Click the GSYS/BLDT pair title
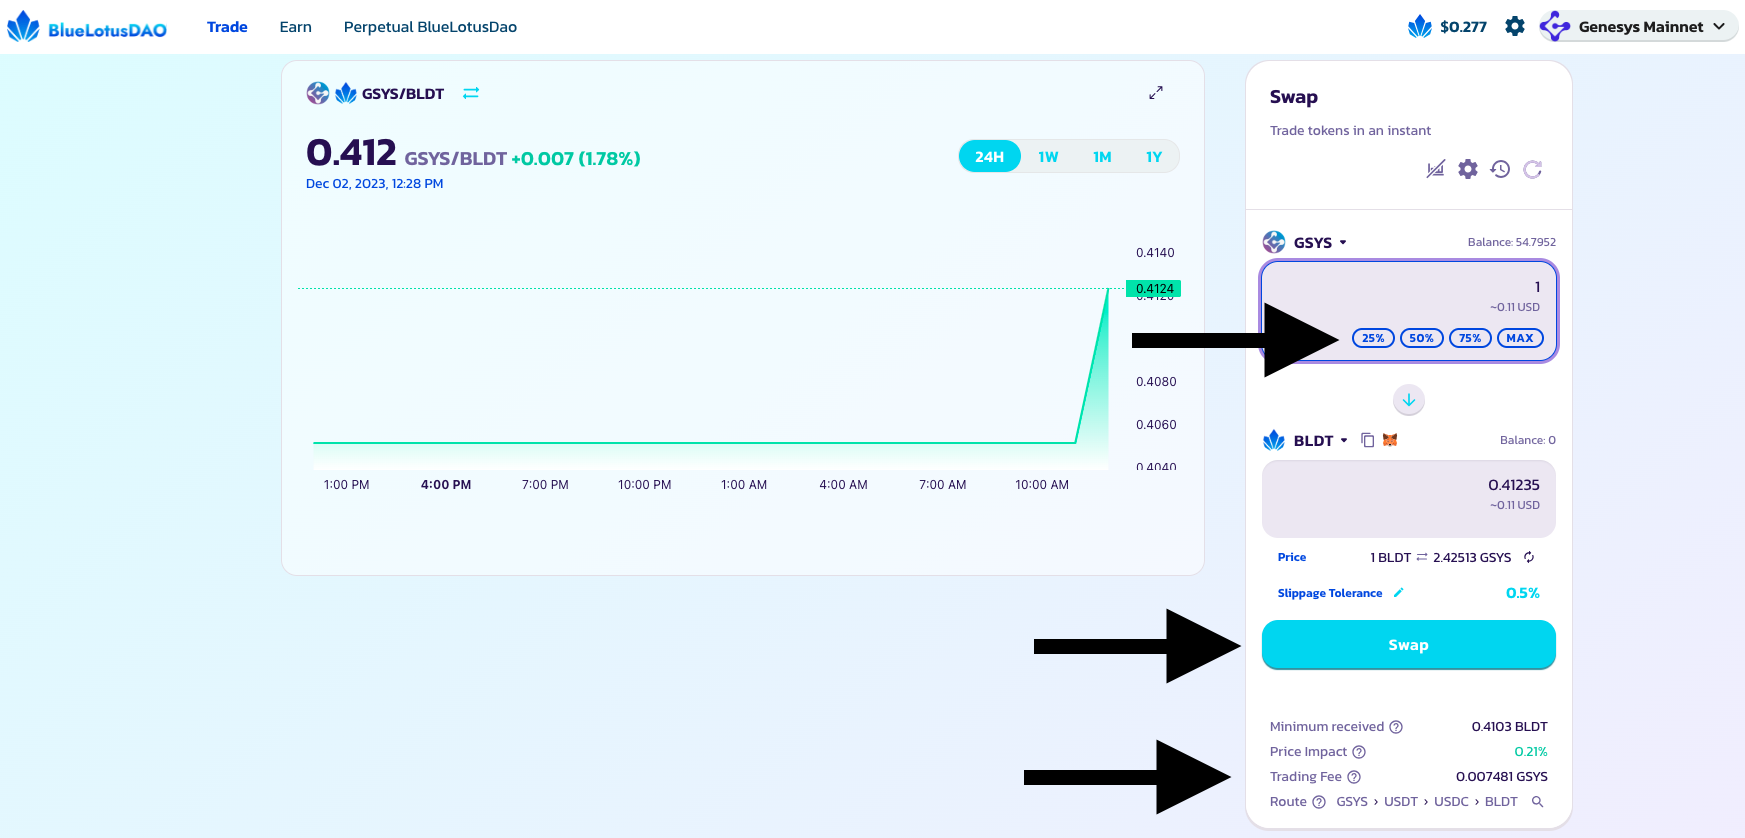Viewport: 1745px width, 838px height. (x=403, y=94)
